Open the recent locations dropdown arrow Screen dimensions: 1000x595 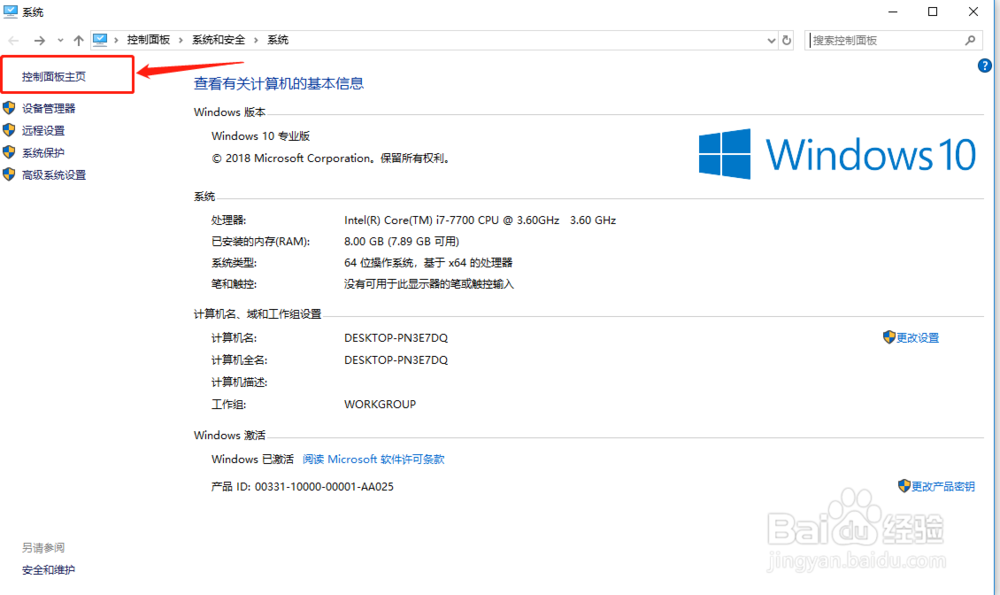60,40
